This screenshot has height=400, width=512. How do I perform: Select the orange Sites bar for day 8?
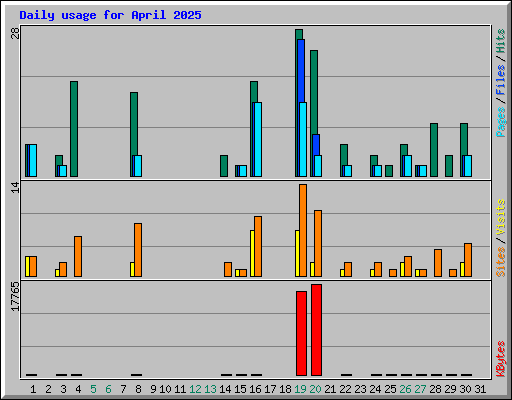pos(138,250)
